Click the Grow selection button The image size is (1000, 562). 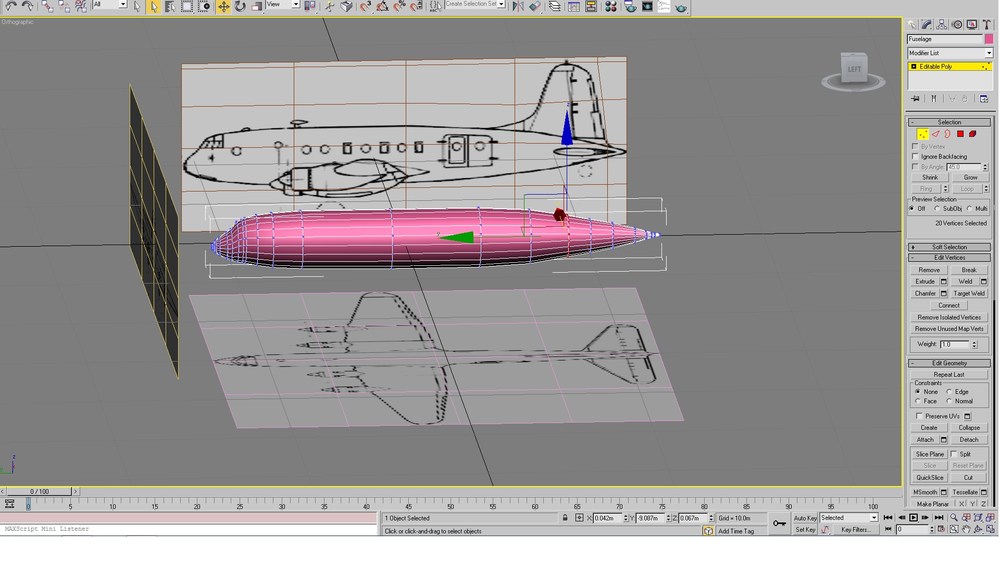970,177
